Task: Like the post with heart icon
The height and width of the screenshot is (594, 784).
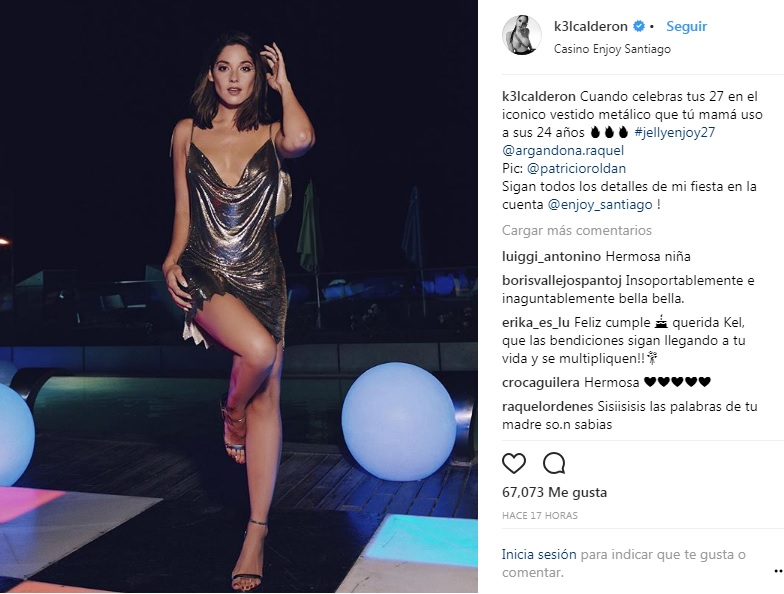Action: click(514, 464)
